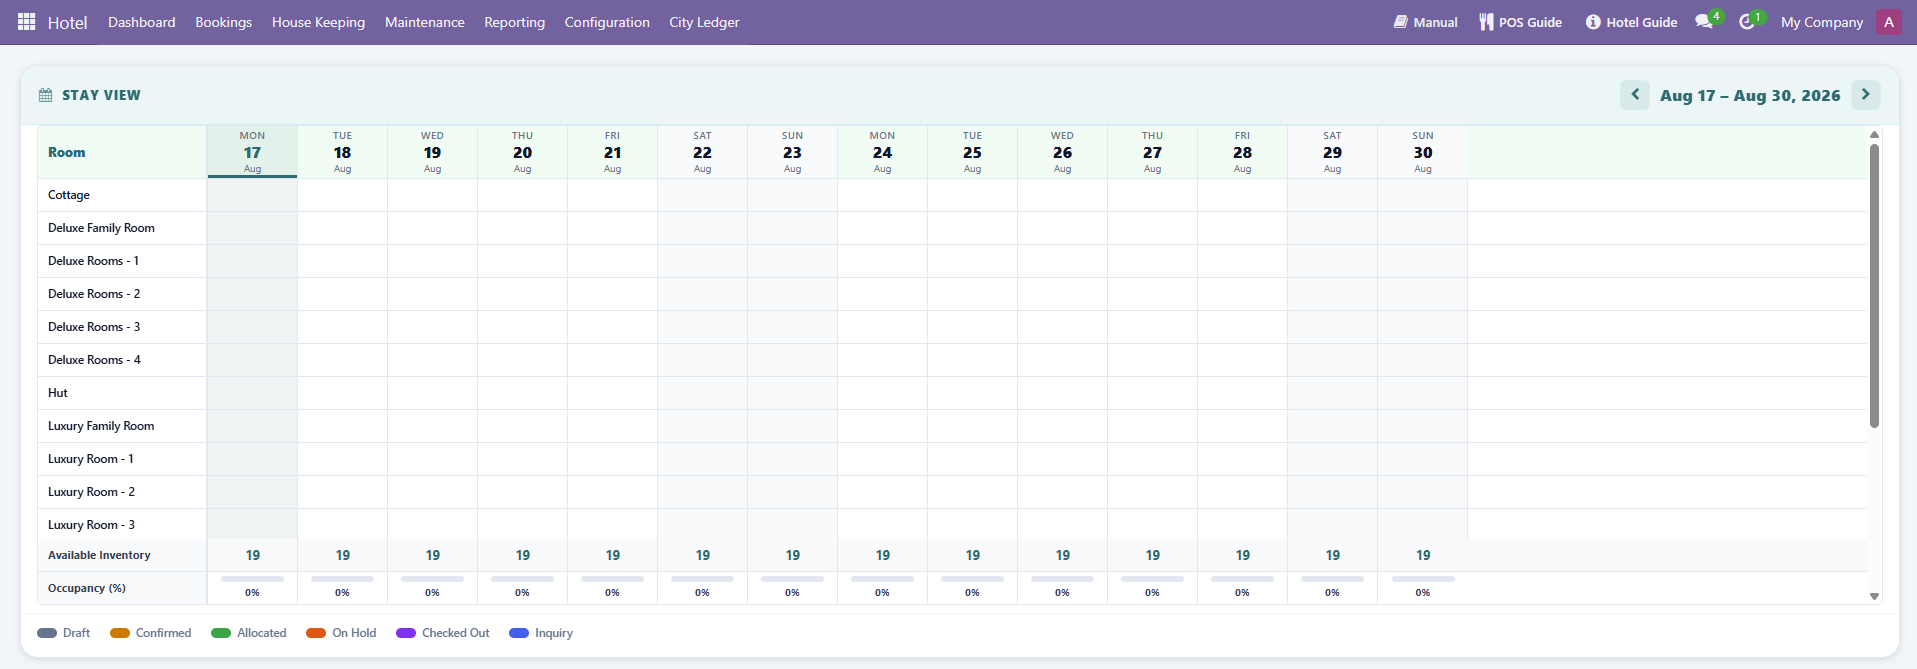Click the Aug 17 occupancy progress bar
Viewport: 1917px width, 669px height.
coord(252,579)
